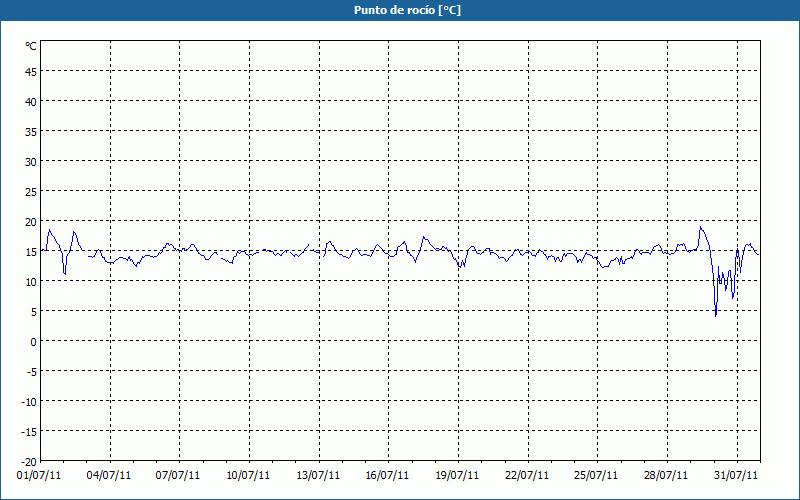
Task: Click the positive 15 y-axis label
Action: tap(31, 252)
